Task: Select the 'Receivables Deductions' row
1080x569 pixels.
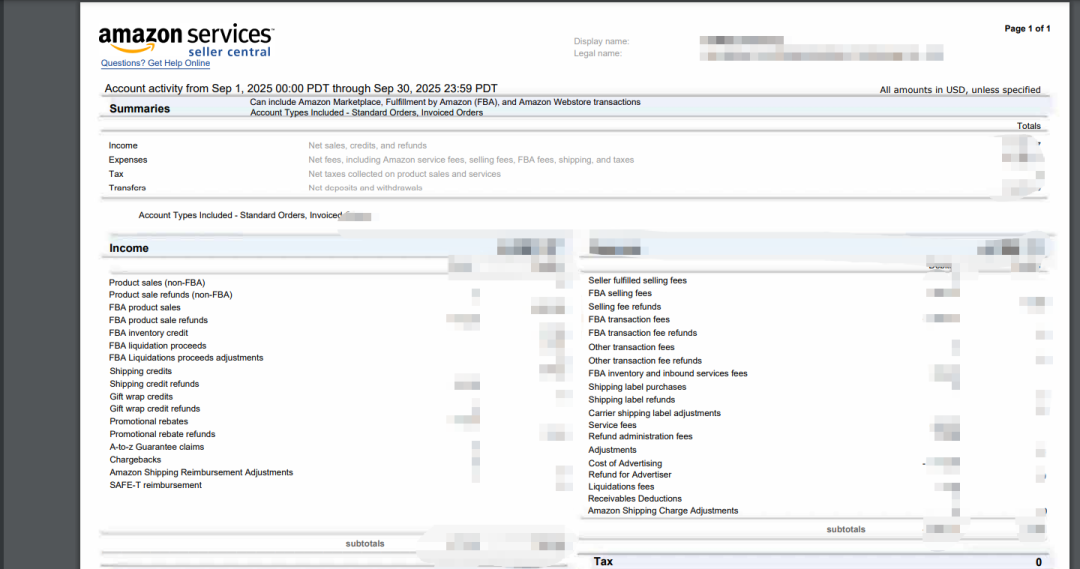Action: 635,499
